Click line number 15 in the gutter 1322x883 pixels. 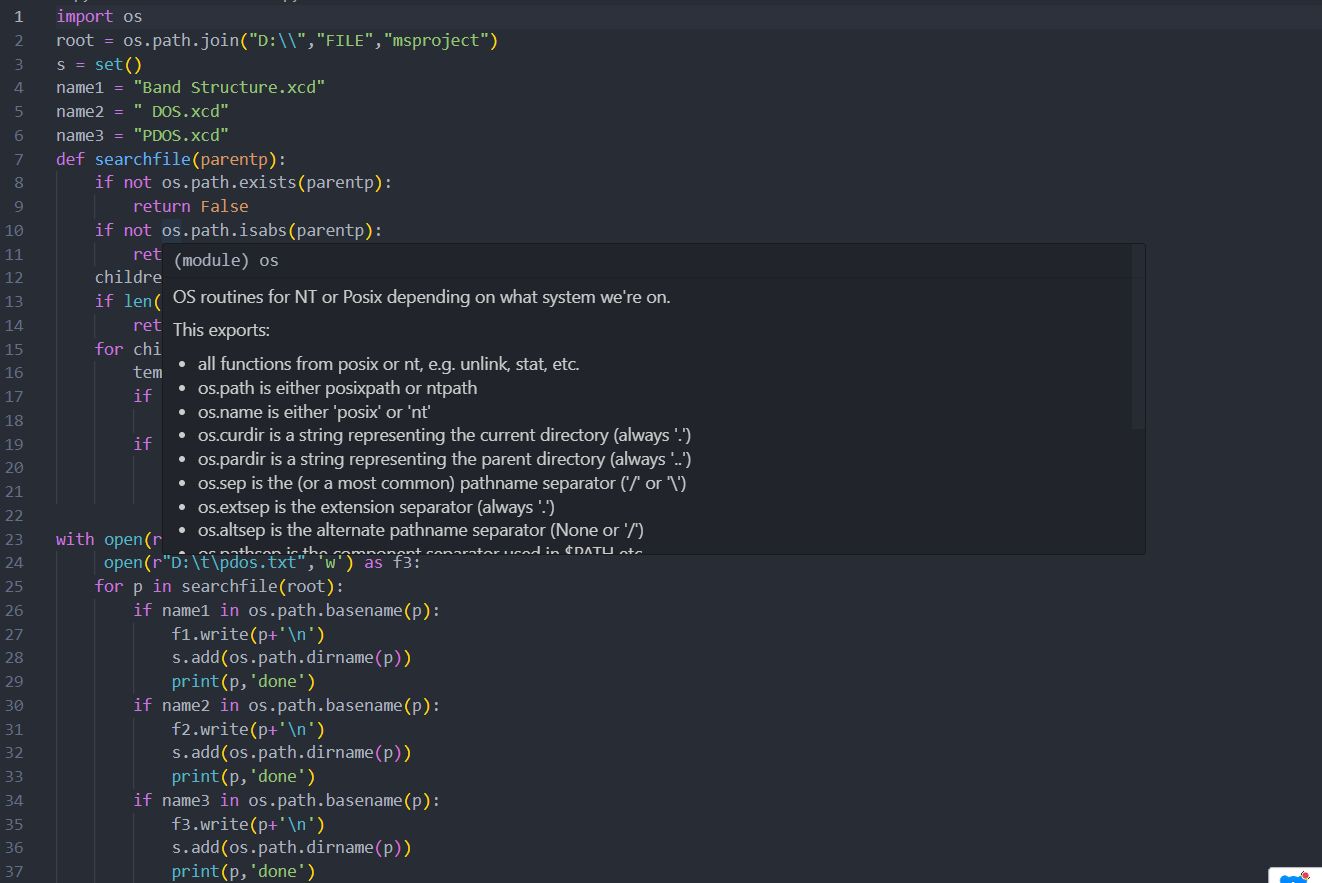pos(14,349)
